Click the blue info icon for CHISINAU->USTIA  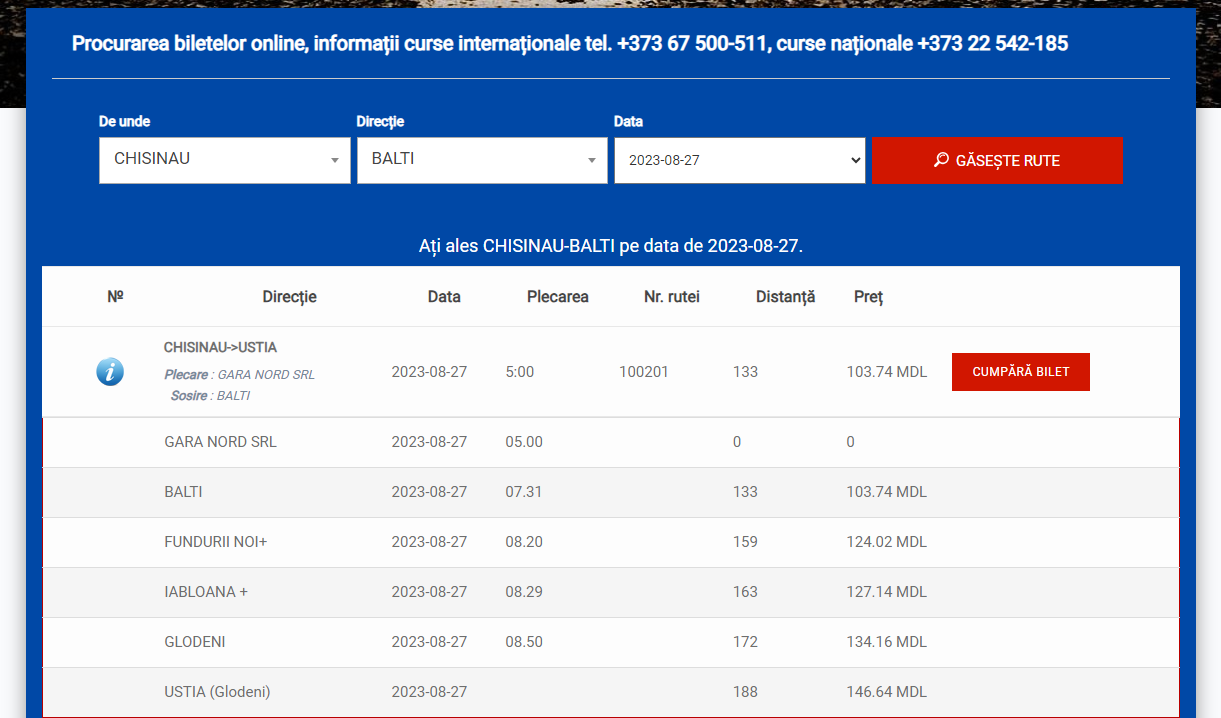click(x=110, y=372)
